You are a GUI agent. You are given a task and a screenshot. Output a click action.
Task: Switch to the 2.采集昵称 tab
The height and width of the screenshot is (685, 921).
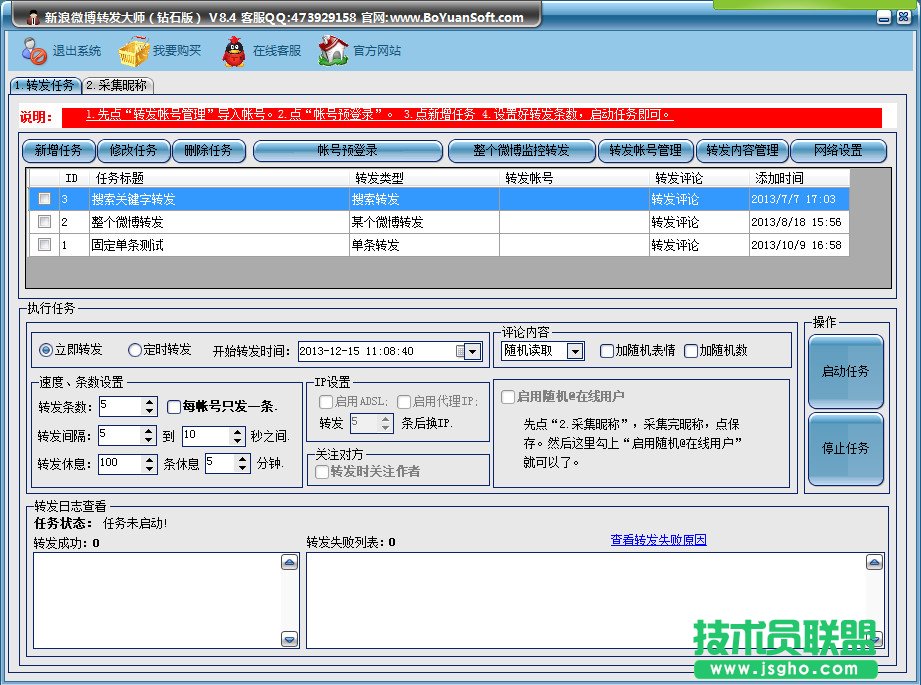coord(115,86)
